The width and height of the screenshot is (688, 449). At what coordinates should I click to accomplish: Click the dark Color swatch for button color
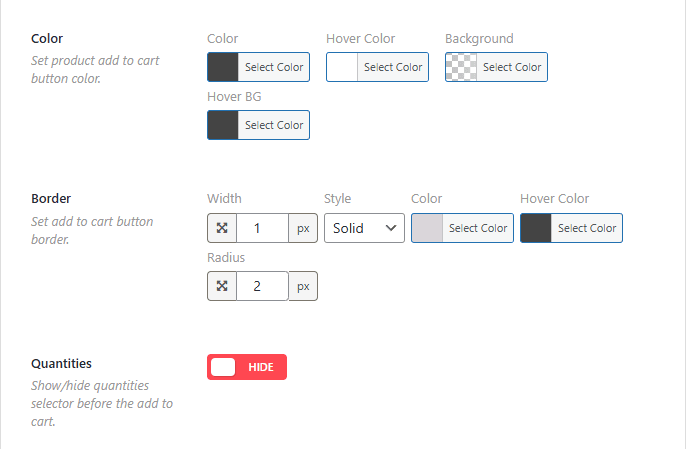click(x=223, y=67)
